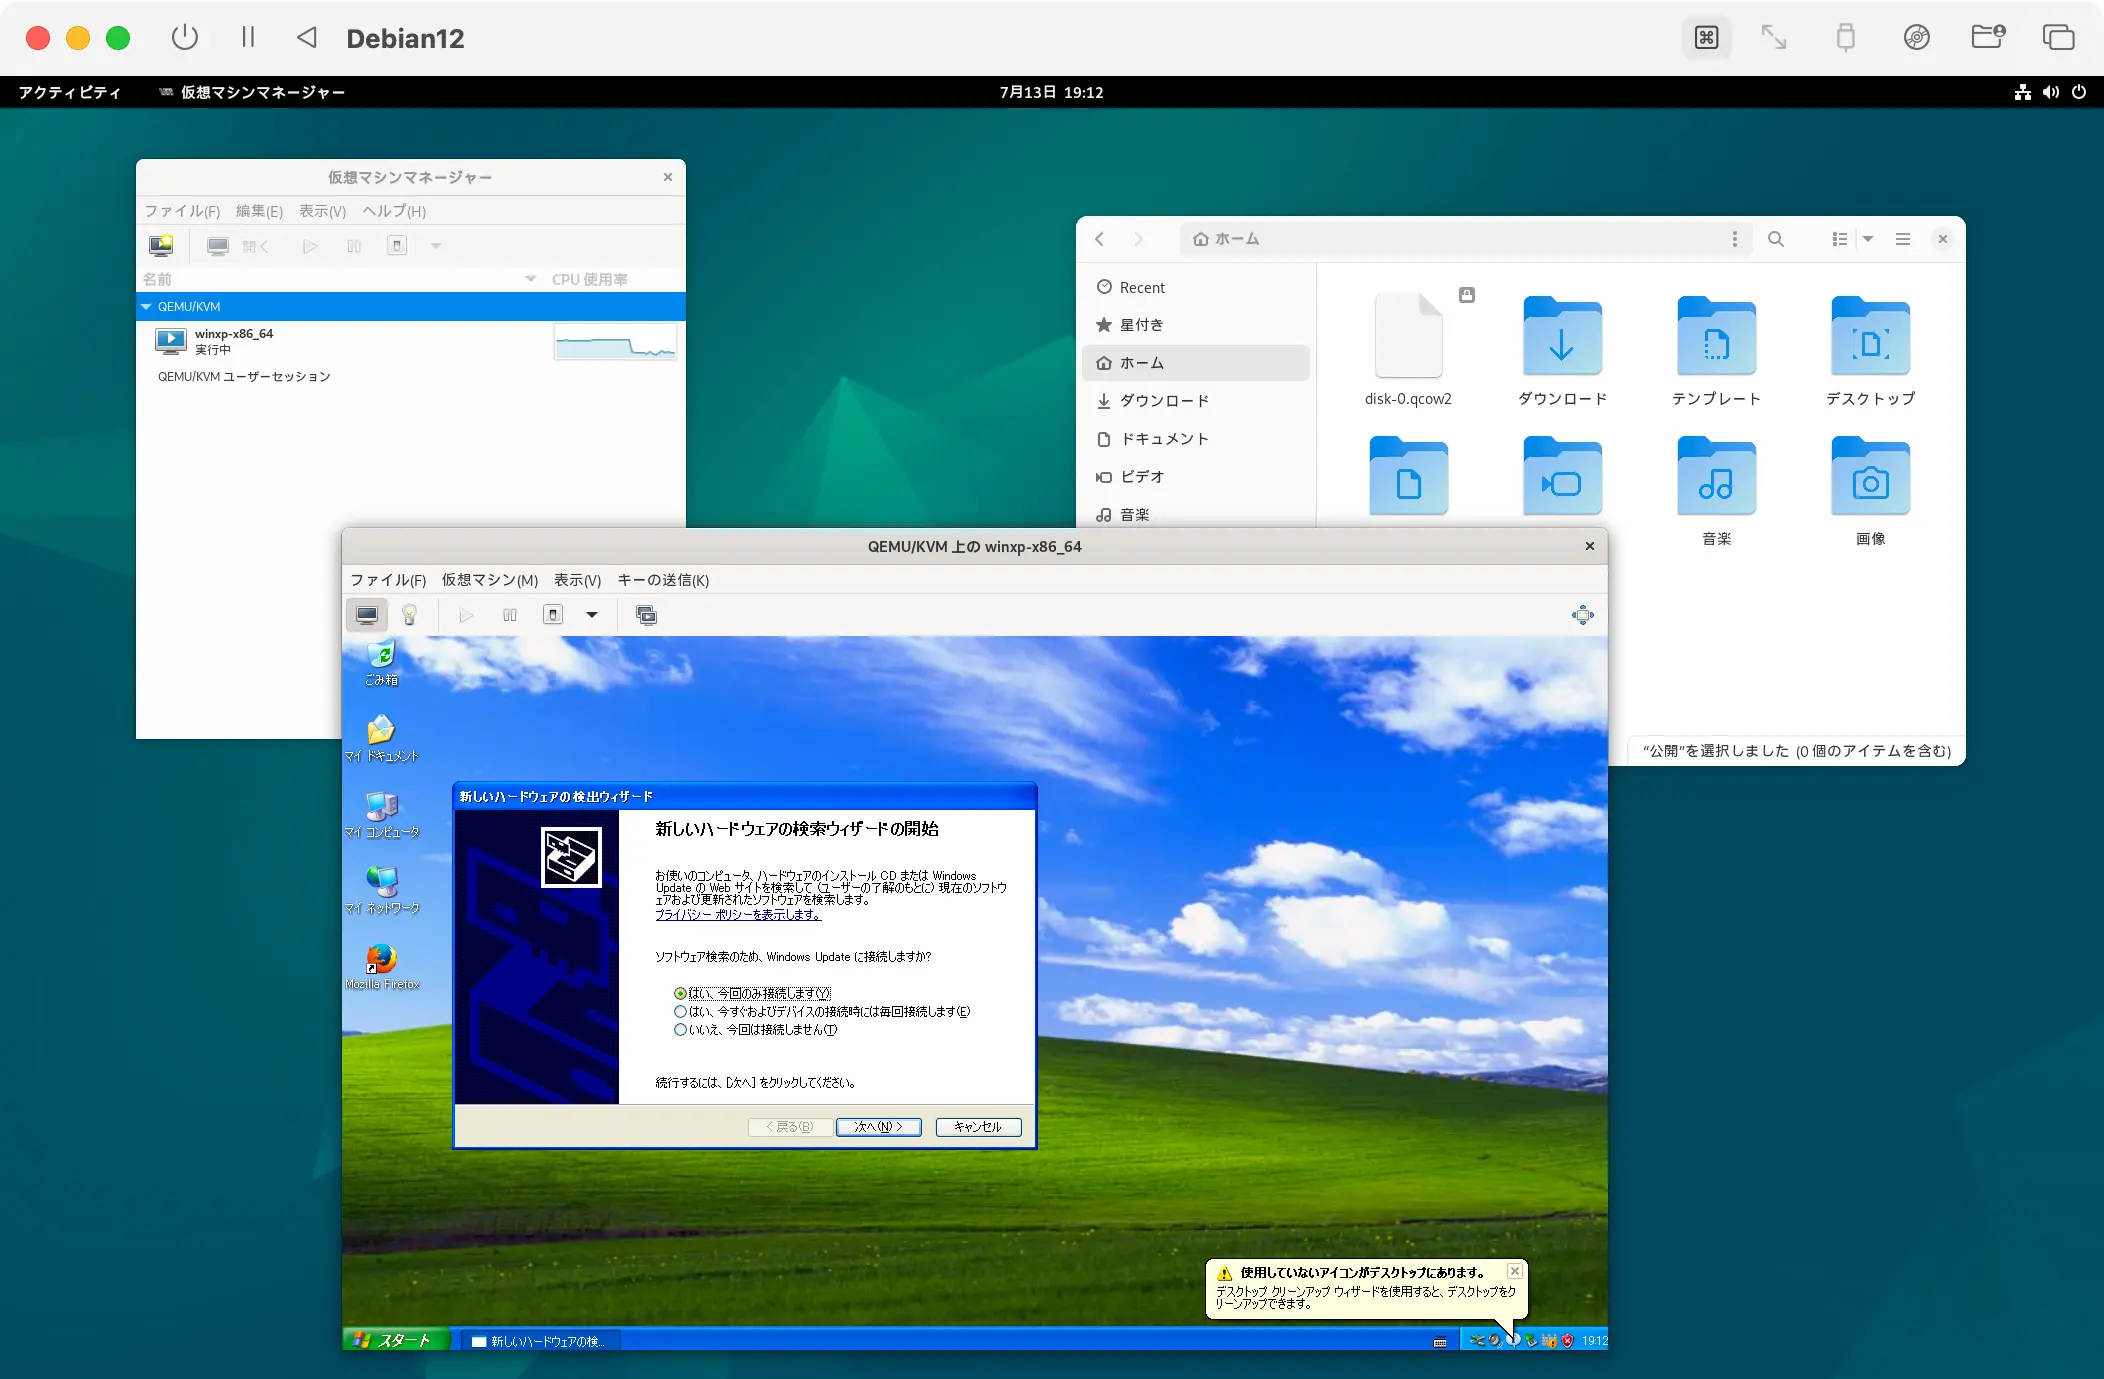Click the manage VM snapshots icon

(x=646, y=615)
